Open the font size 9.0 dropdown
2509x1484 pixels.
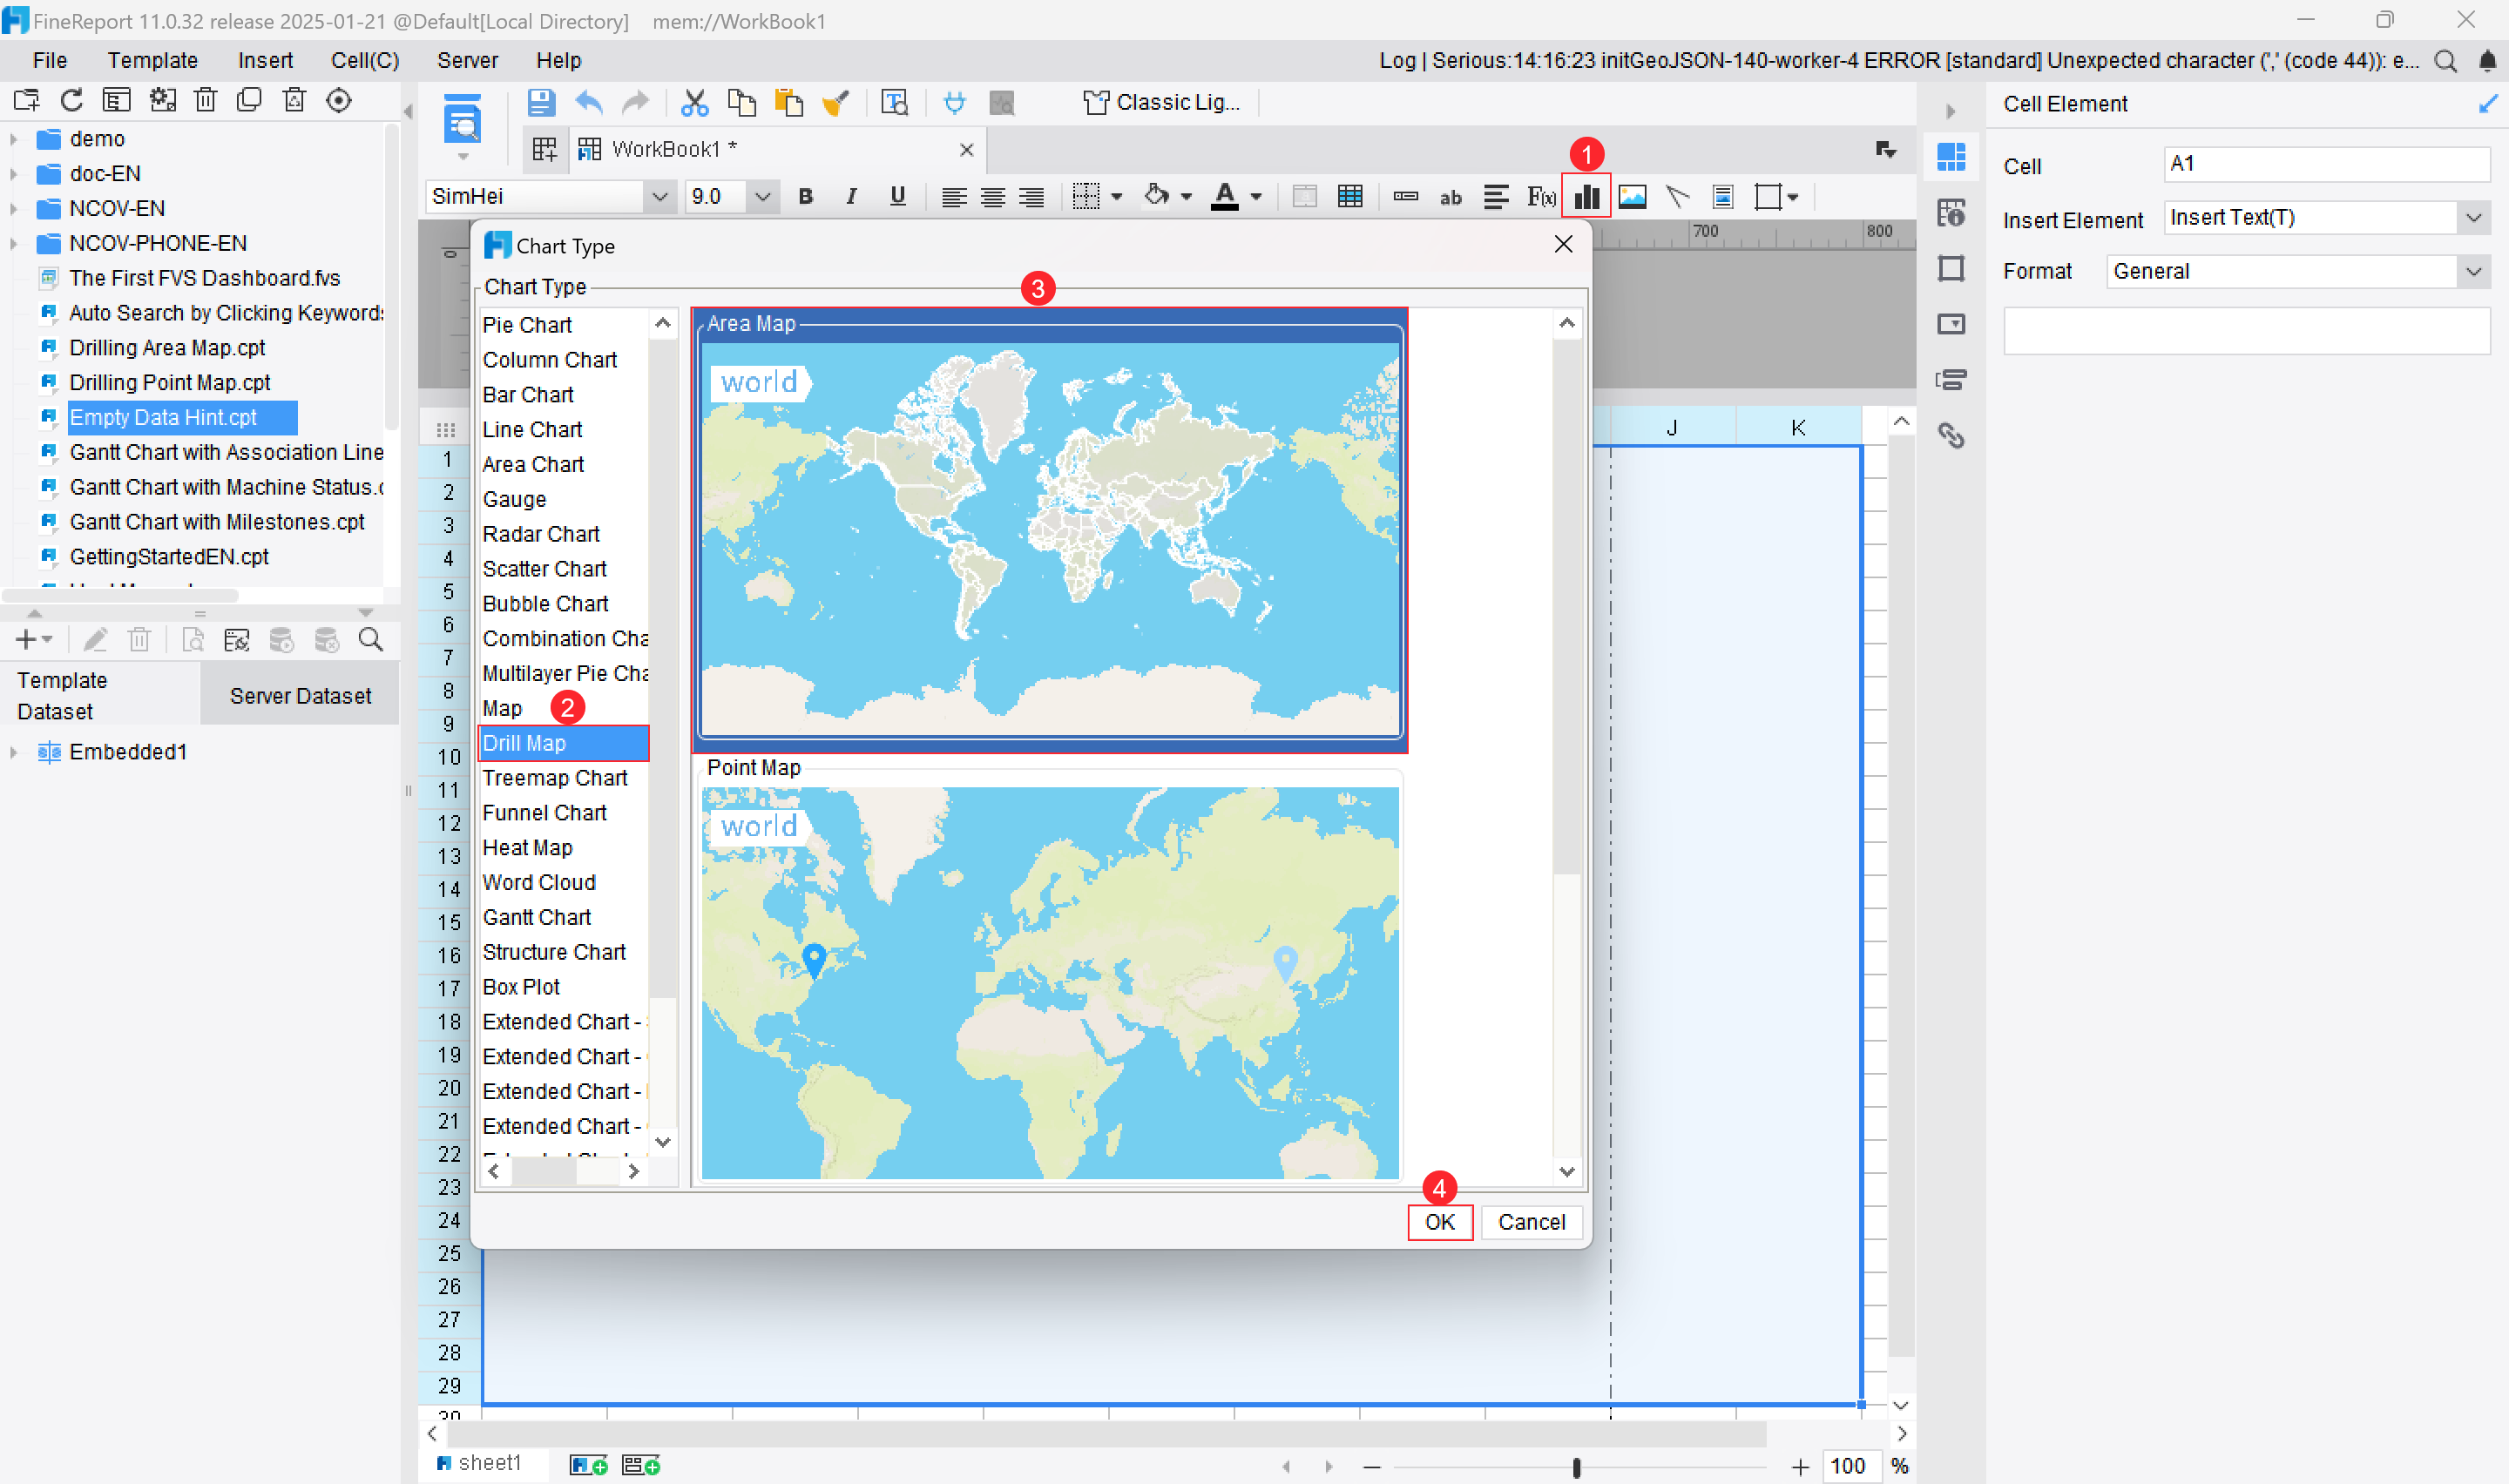tap(763, 197)
